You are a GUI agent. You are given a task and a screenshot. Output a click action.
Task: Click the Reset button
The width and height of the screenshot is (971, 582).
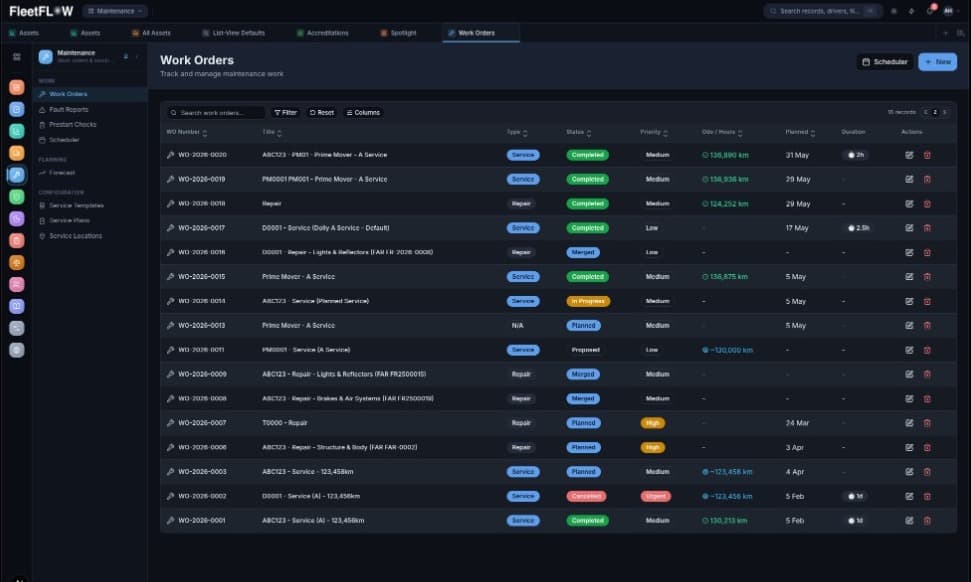321,113
